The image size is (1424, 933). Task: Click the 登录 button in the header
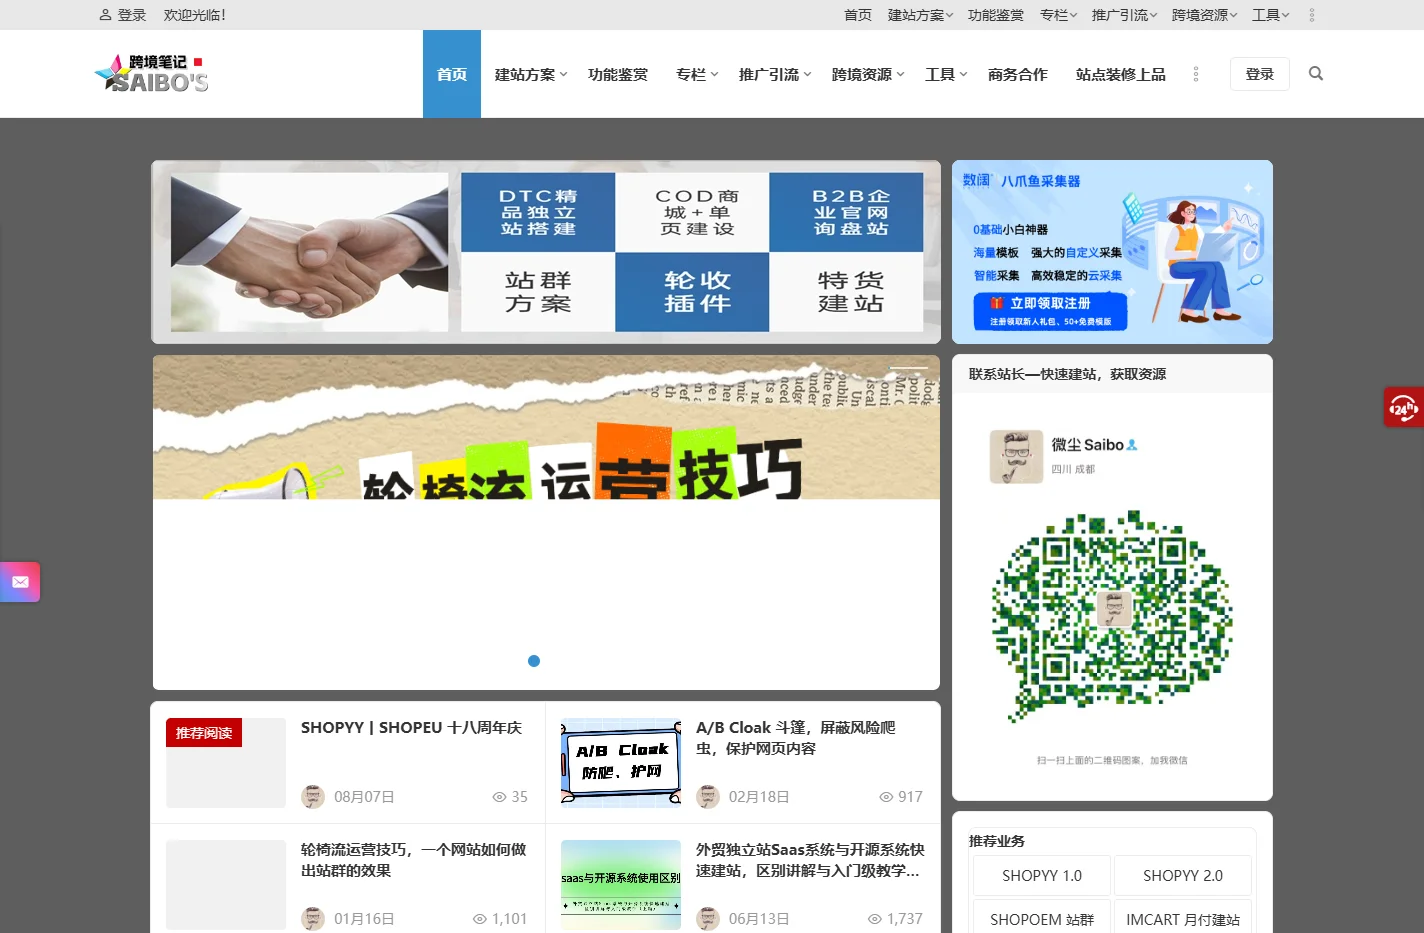tap(1260, 74)
